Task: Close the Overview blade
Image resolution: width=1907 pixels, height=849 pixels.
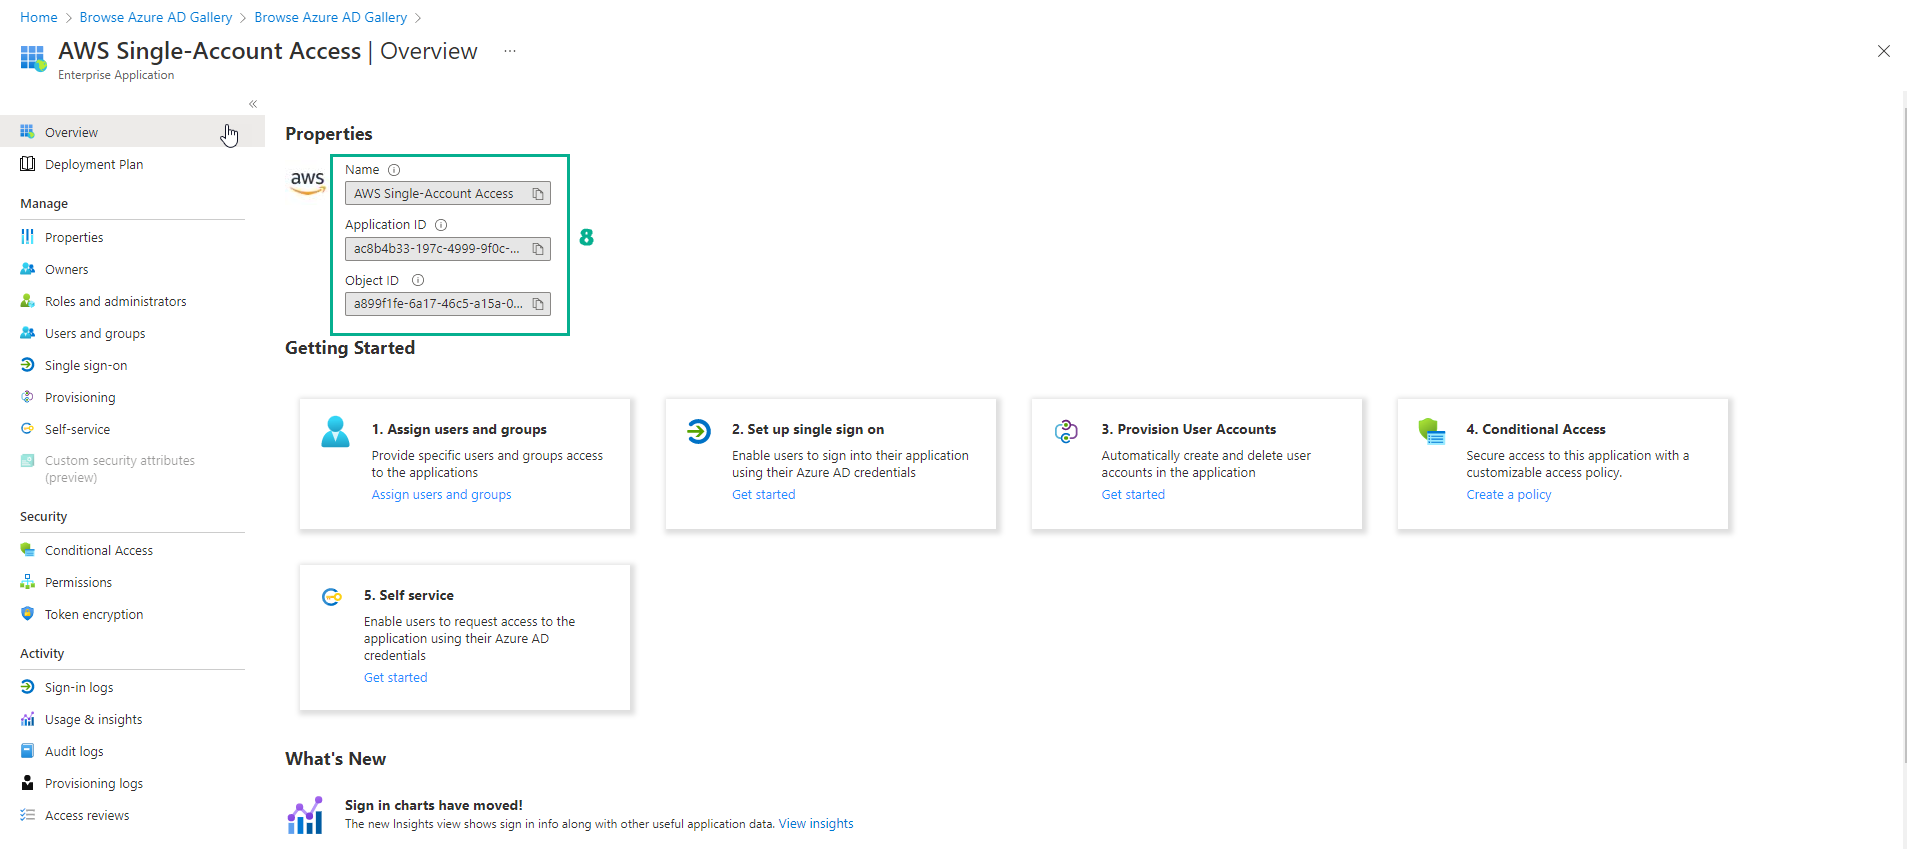Action: (1884, 51)
